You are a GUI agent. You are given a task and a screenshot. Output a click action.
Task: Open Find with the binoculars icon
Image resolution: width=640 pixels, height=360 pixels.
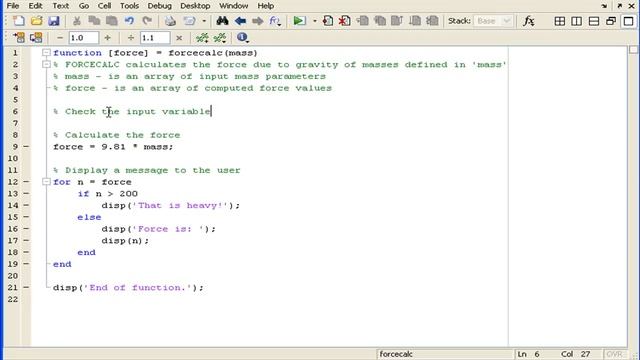pos(222,21)
